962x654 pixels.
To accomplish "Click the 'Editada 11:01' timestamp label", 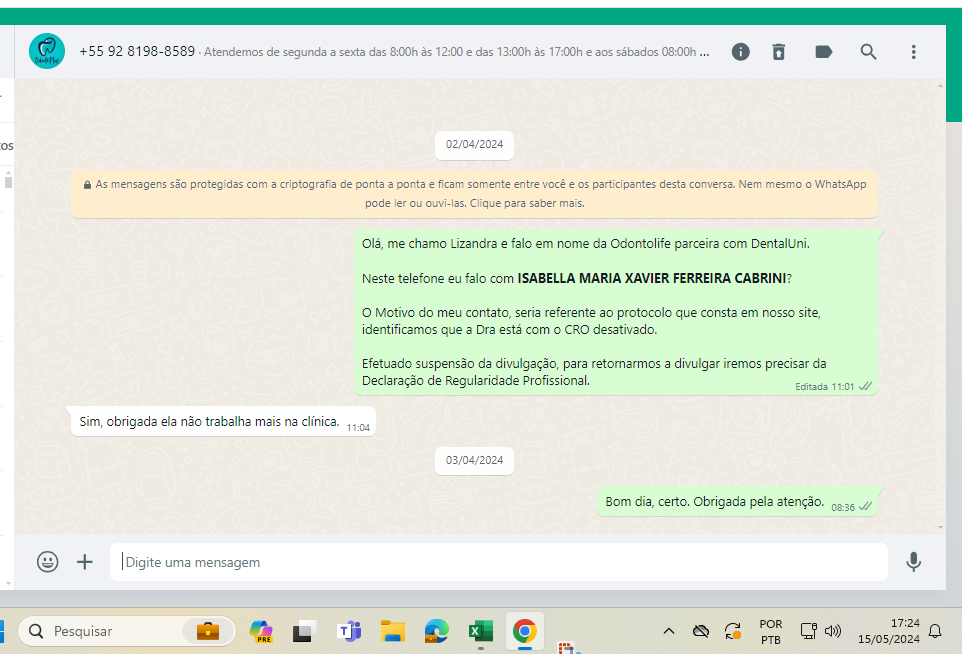I will [x=825, y=387].
